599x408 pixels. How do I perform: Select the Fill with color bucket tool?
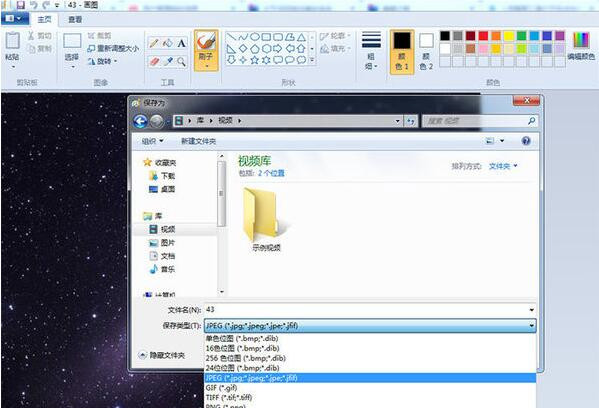click(x=167, y=43)
